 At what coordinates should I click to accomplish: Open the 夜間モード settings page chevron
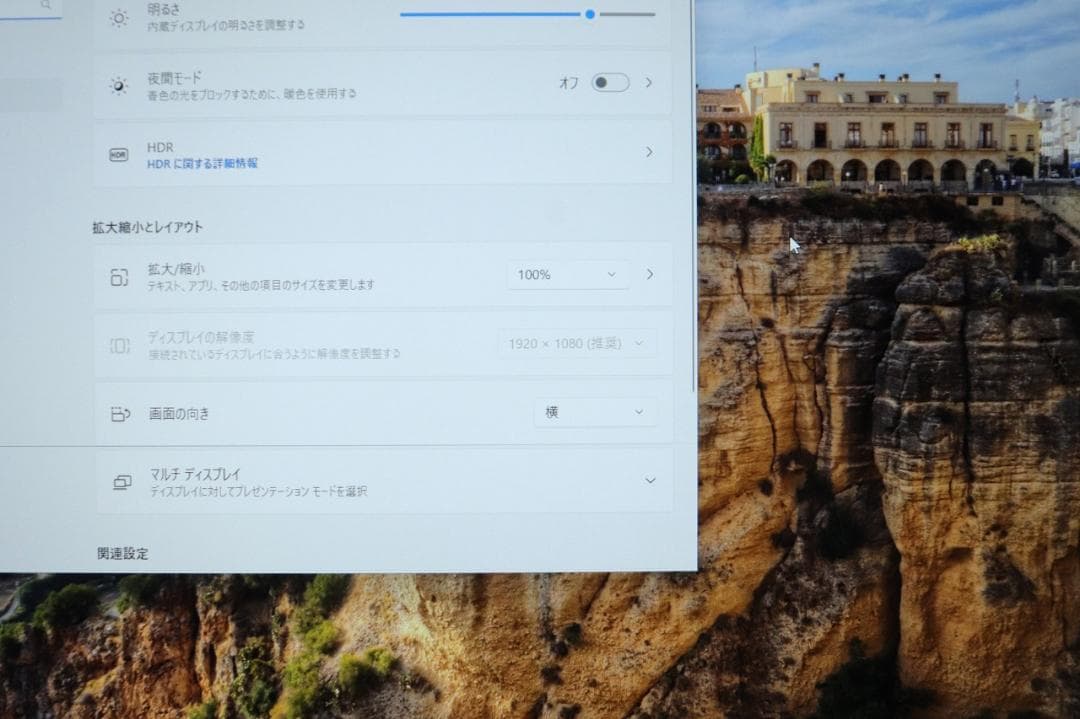pyautogui.click(x=650, y=84)
